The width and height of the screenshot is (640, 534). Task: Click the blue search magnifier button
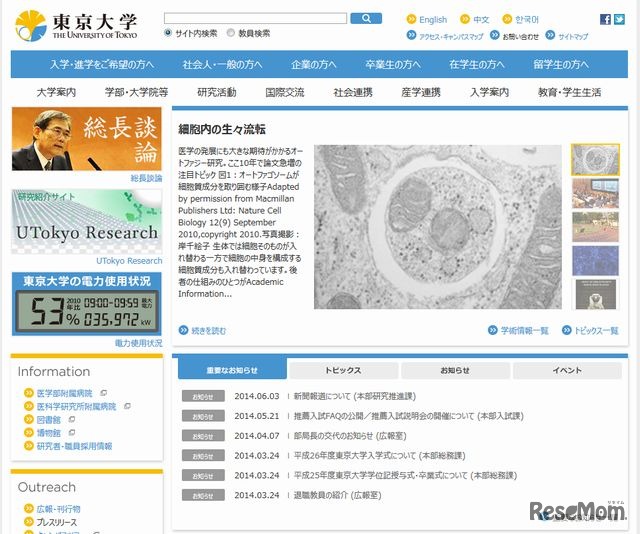pyautogui.click(x=366, y=18)
